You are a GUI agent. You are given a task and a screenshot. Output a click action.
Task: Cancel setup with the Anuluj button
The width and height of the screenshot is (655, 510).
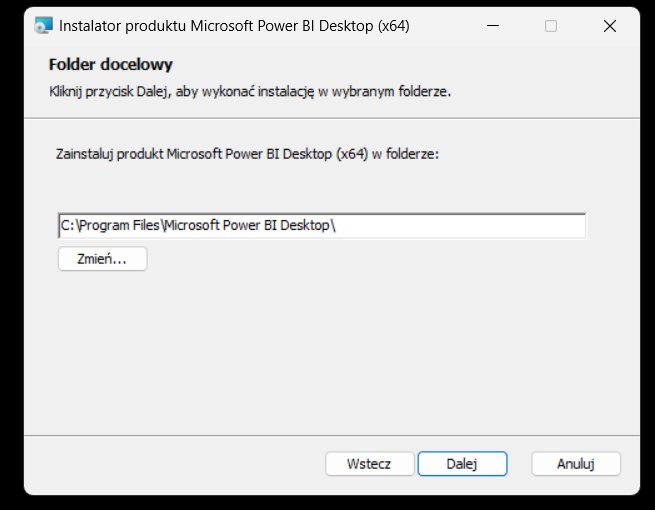point(576,464)
